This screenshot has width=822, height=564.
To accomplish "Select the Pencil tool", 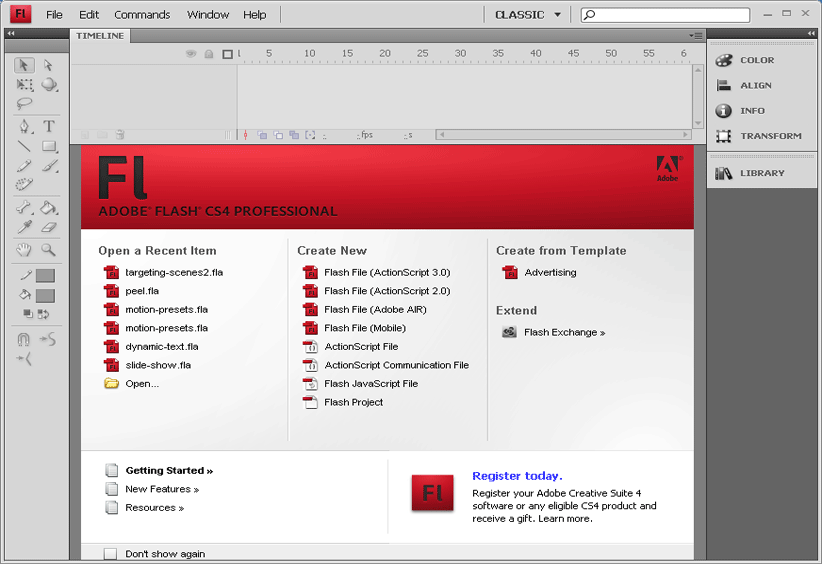I will (24, 166).
